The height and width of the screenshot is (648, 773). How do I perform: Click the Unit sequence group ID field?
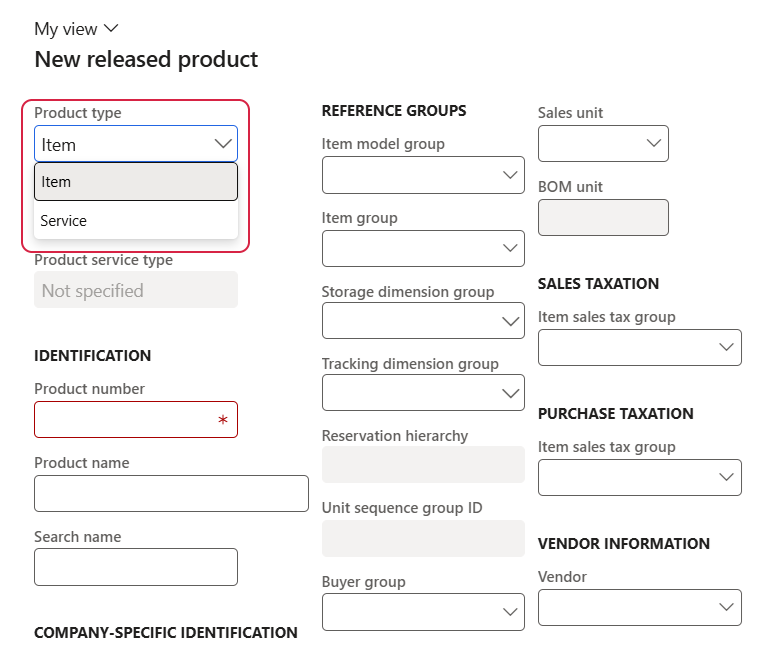pos(423,539)
